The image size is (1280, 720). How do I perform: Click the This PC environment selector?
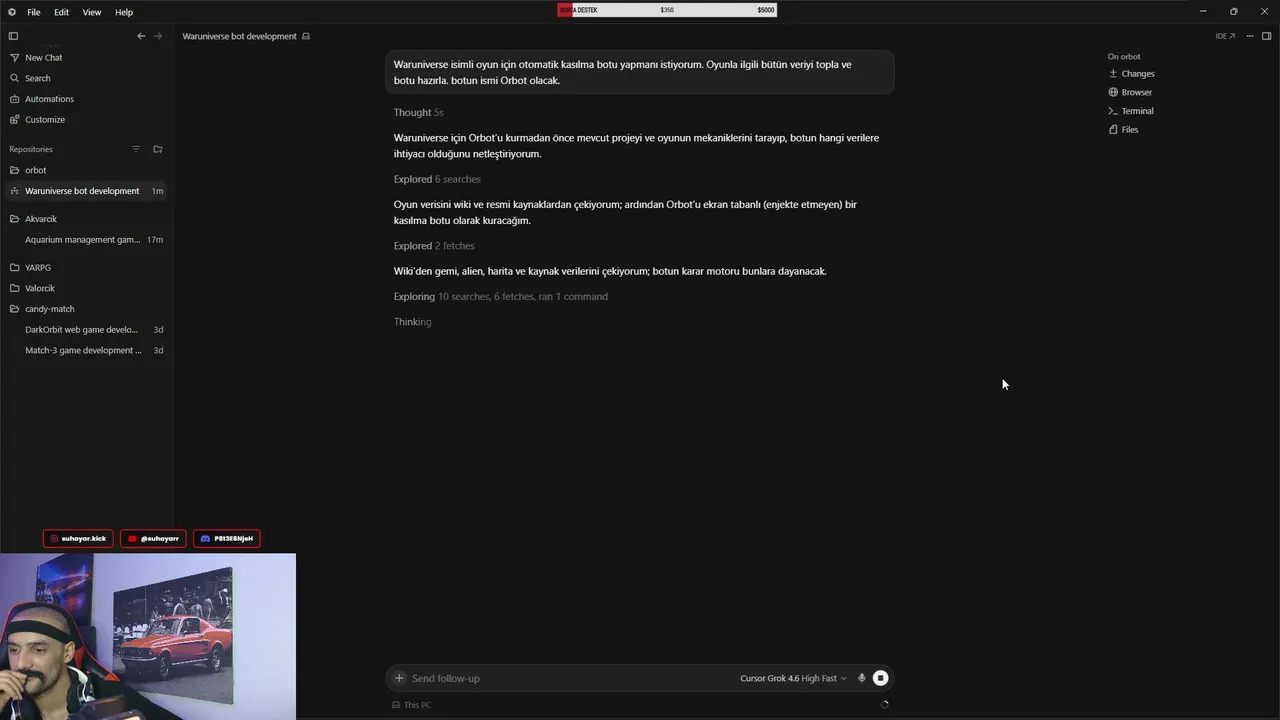(x=412, y=705)
